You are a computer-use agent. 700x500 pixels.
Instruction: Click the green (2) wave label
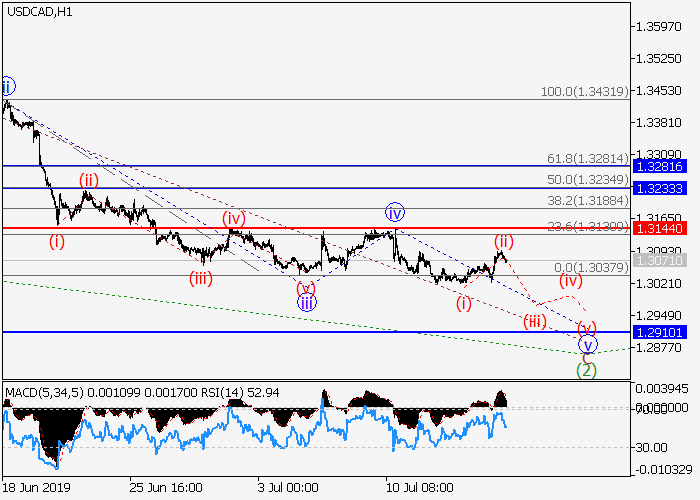(587, 370)
